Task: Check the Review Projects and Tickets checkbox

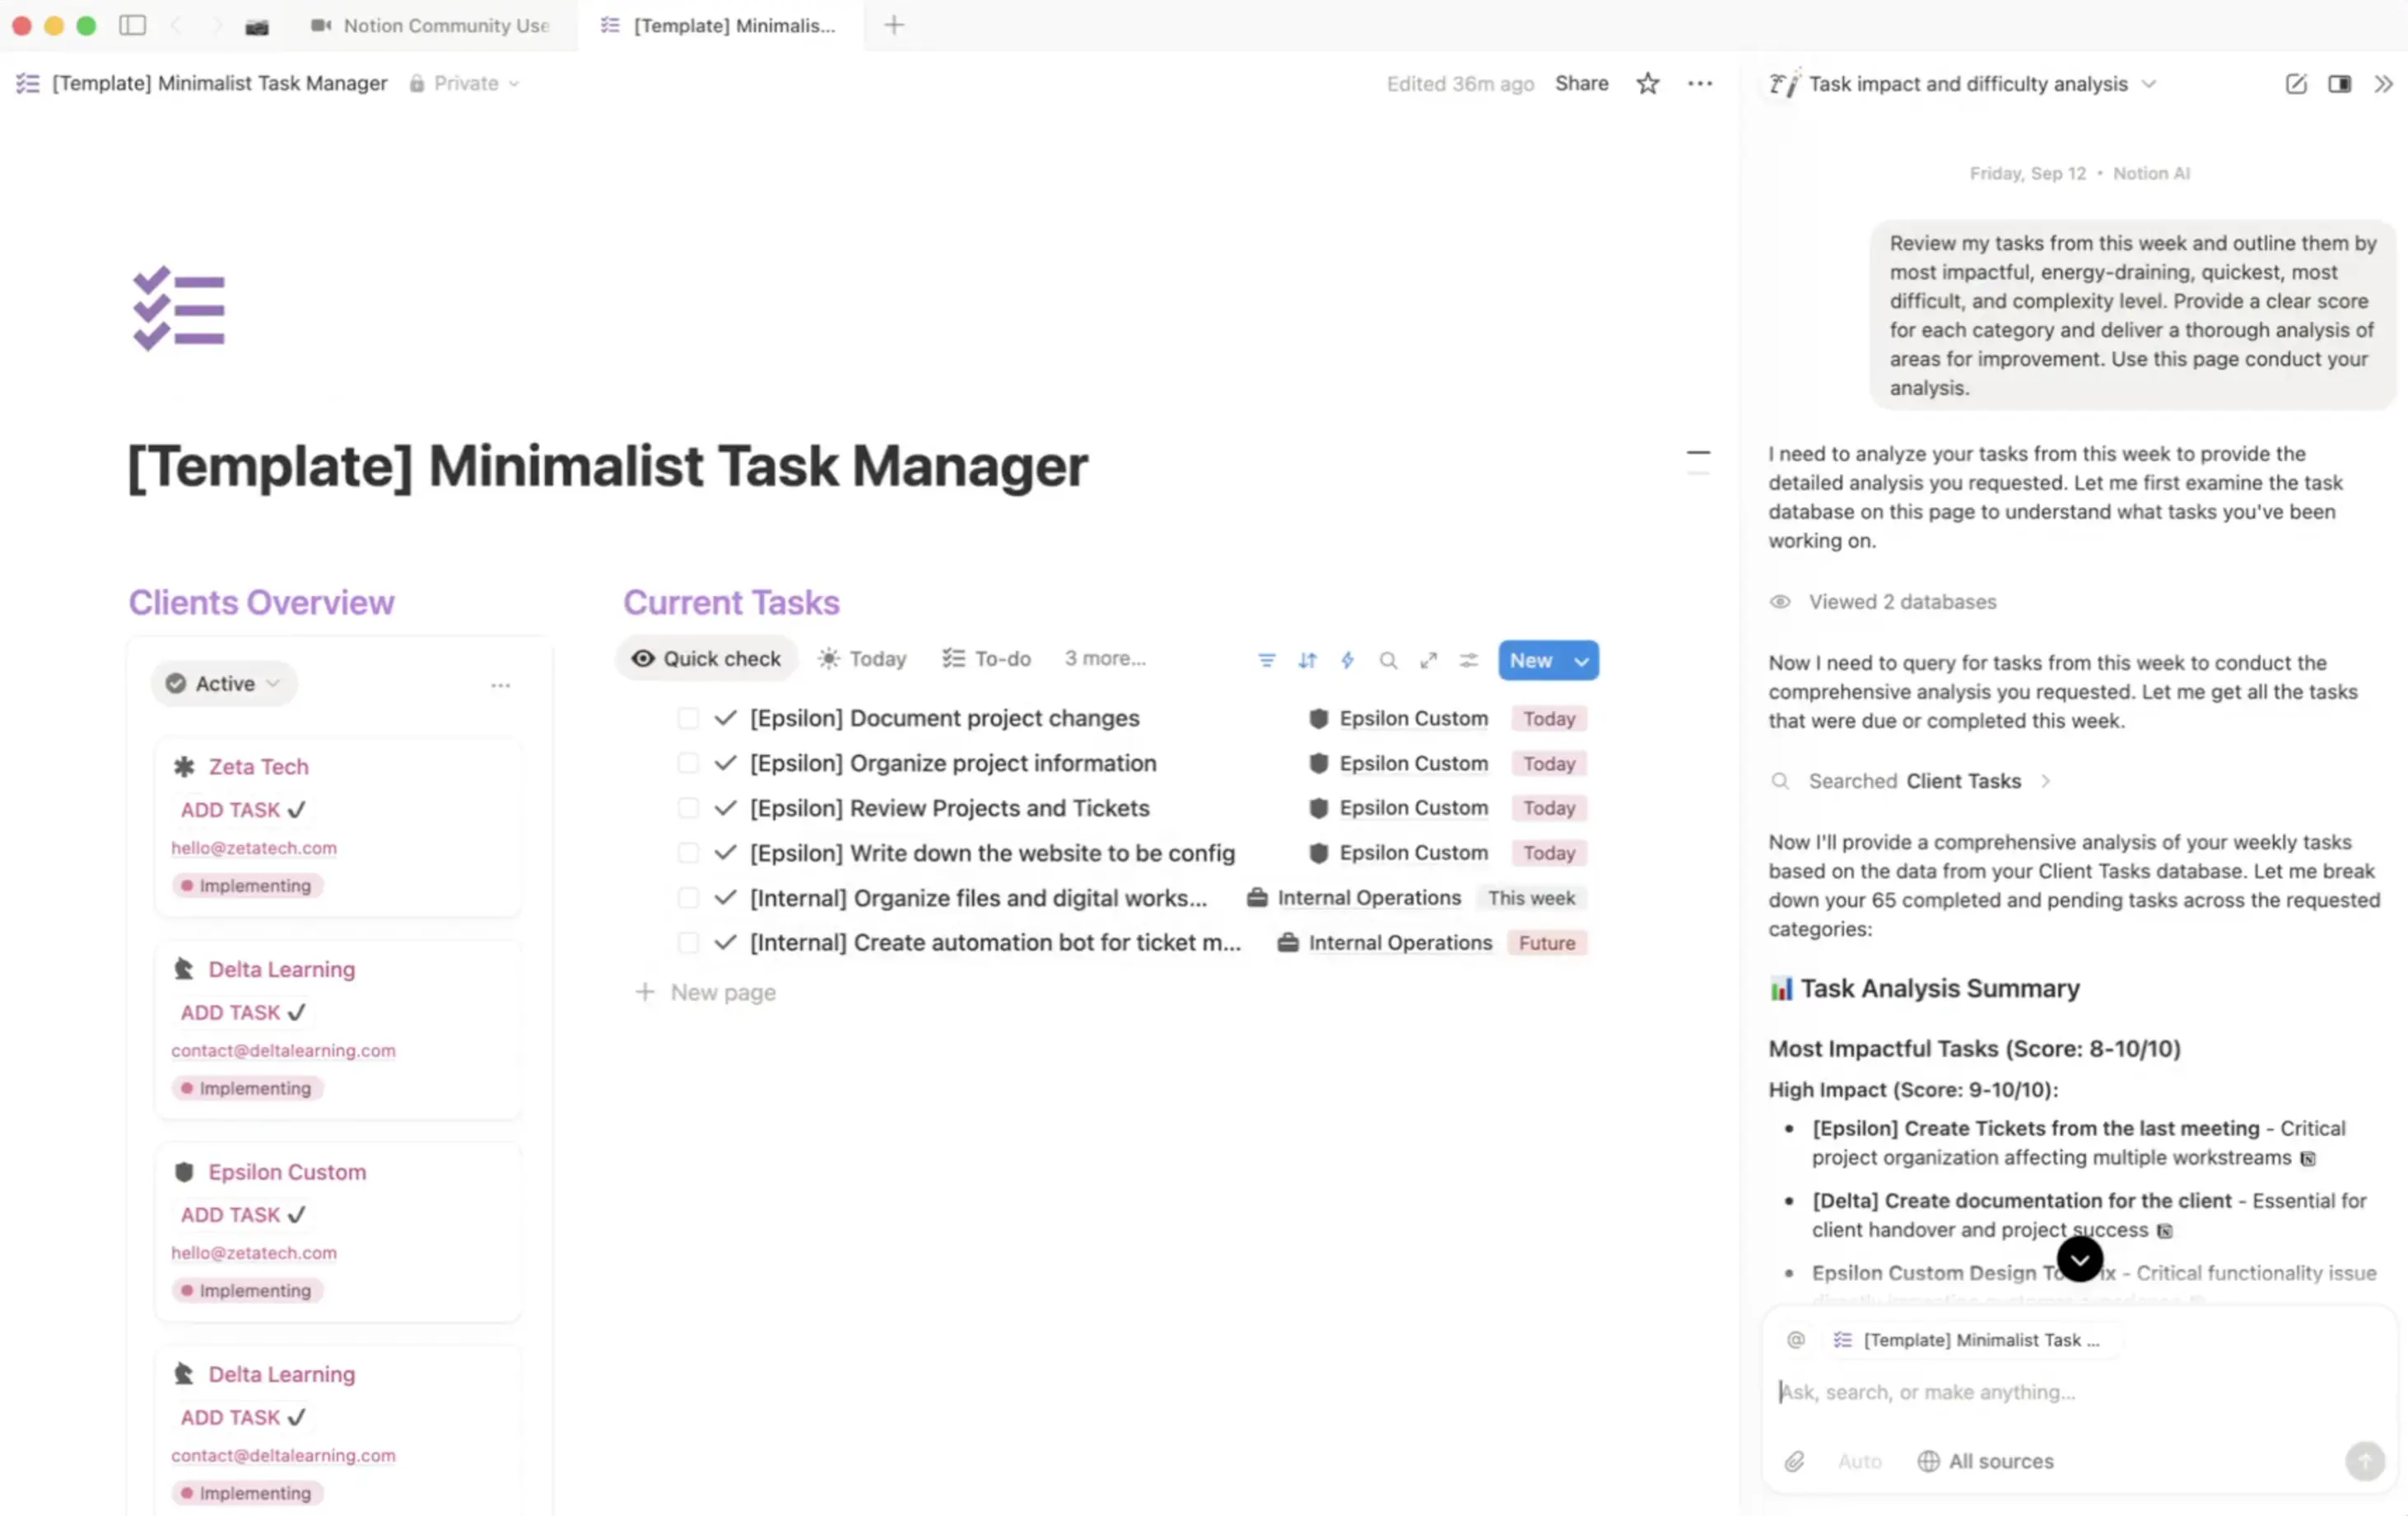Action: [x=688, y=808]
